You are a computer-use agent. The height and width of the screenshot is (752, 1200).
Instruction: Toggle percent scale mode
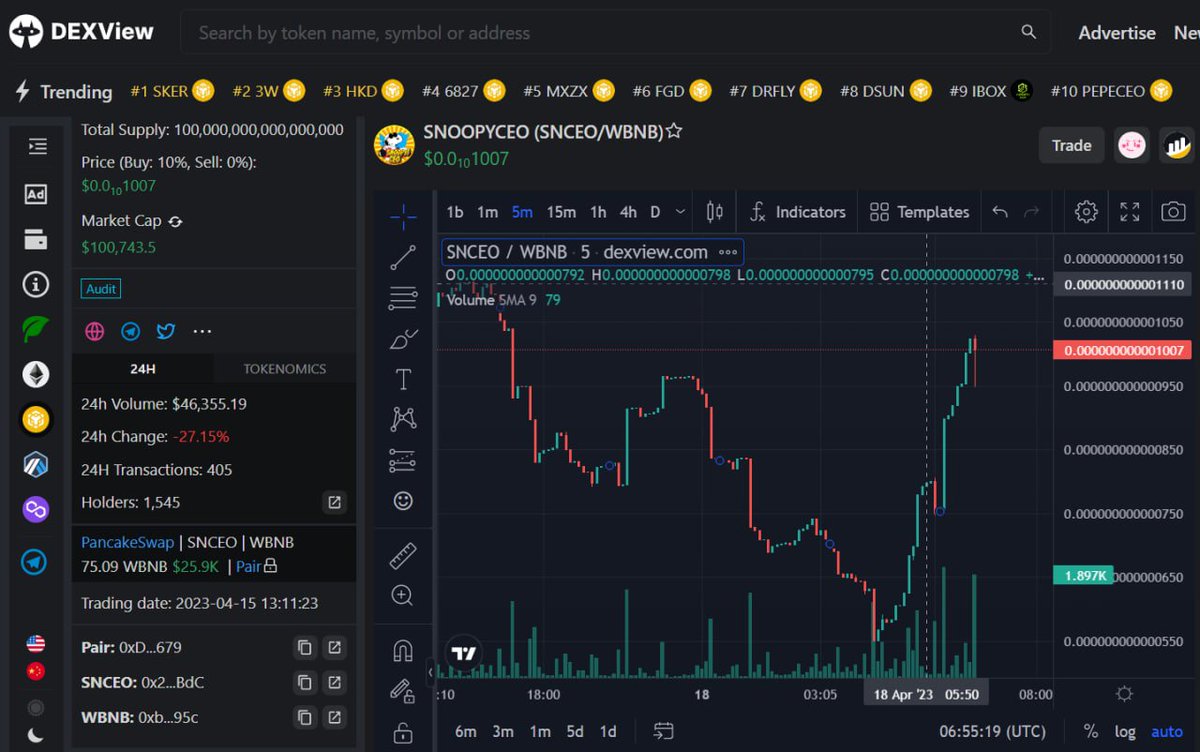tap(1090, 731)
